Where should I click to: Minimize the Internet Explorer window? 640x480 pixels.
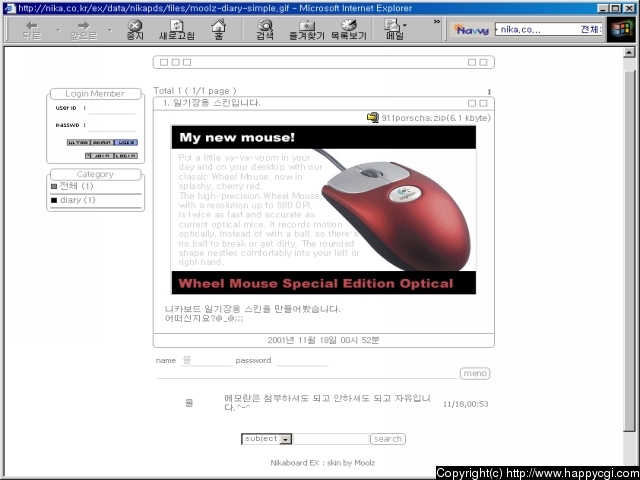tap(603, 8)
